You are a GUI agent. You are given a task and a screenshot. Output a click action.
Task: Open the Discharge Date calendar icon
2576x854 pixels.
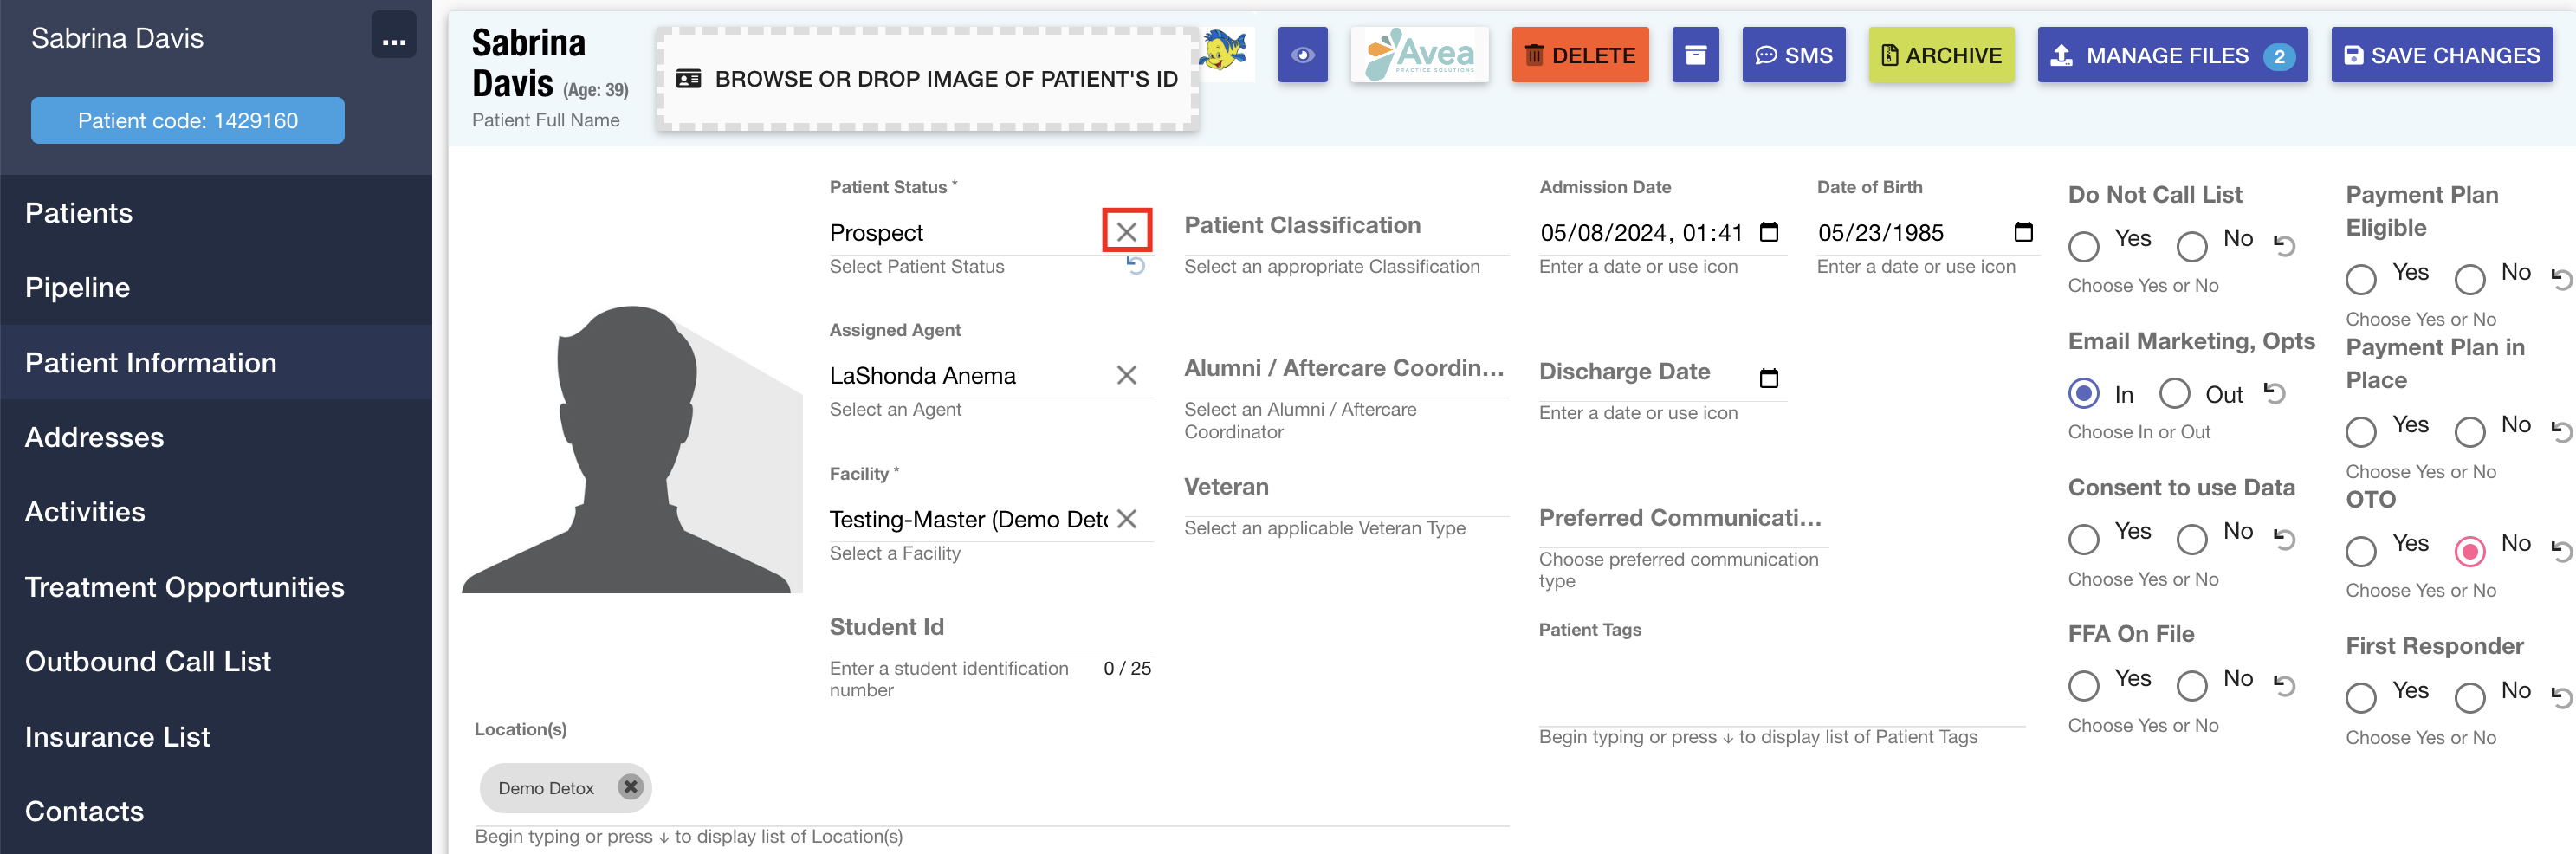coord(1768,378)
